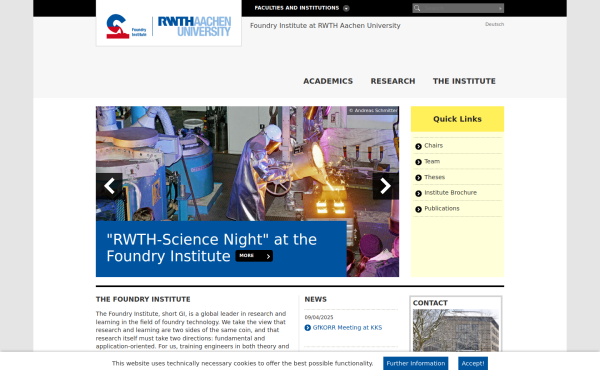This screenshot has height=375, width=600.
Task: Click the arrow icon beside Team
Action: tap(418, 162)
